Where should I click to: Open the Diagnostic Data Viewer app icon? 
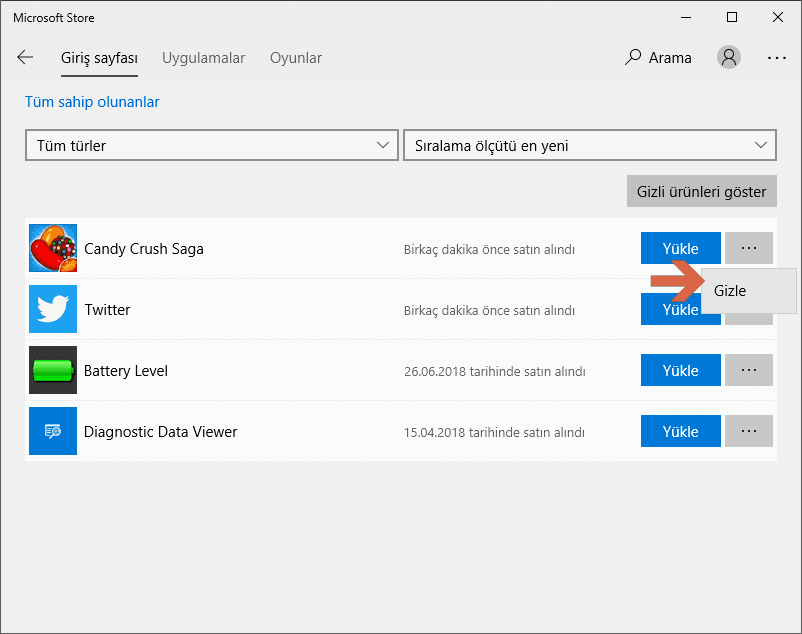[53, 431]
